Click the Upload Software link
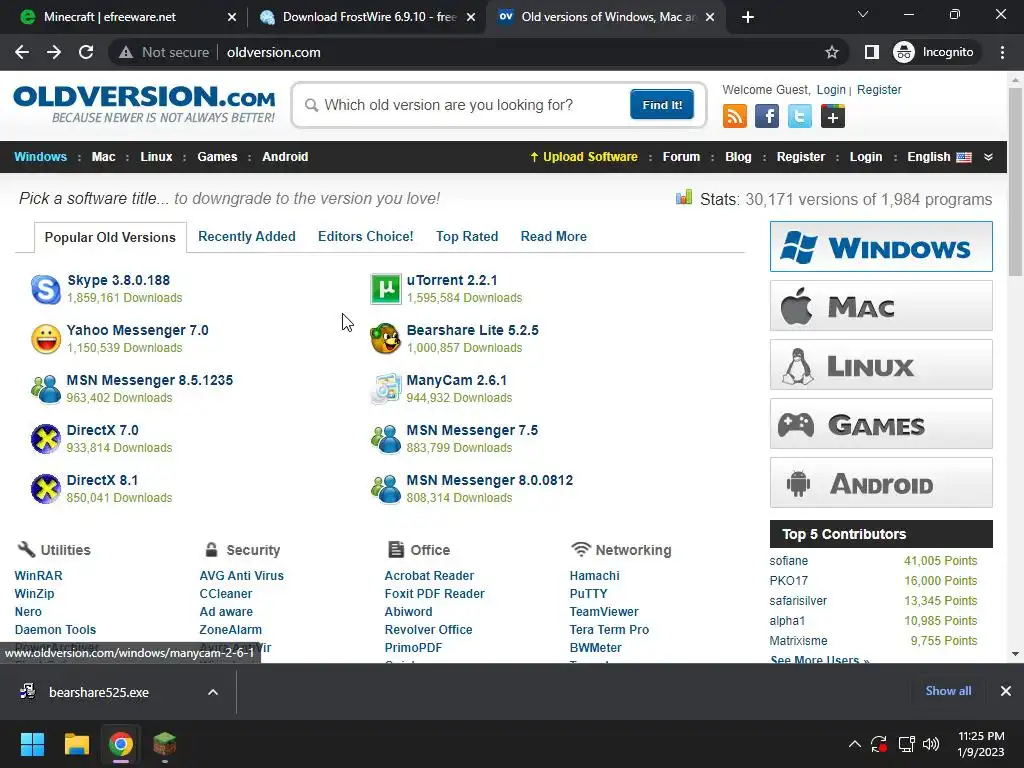The image size is (1024, 768). click(584, 157)
